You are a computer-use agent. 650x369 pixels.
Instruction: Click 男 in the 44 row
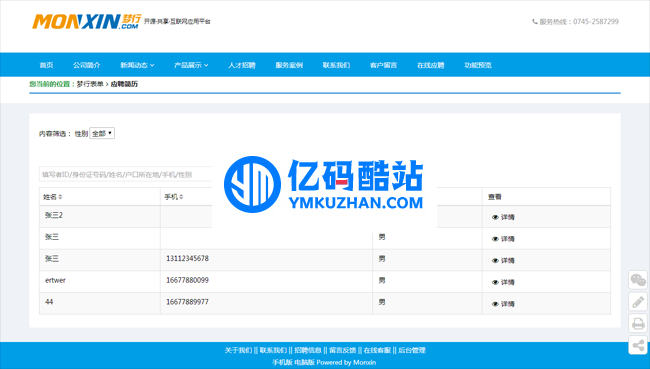pyautogui.click(x=382, y=302)
